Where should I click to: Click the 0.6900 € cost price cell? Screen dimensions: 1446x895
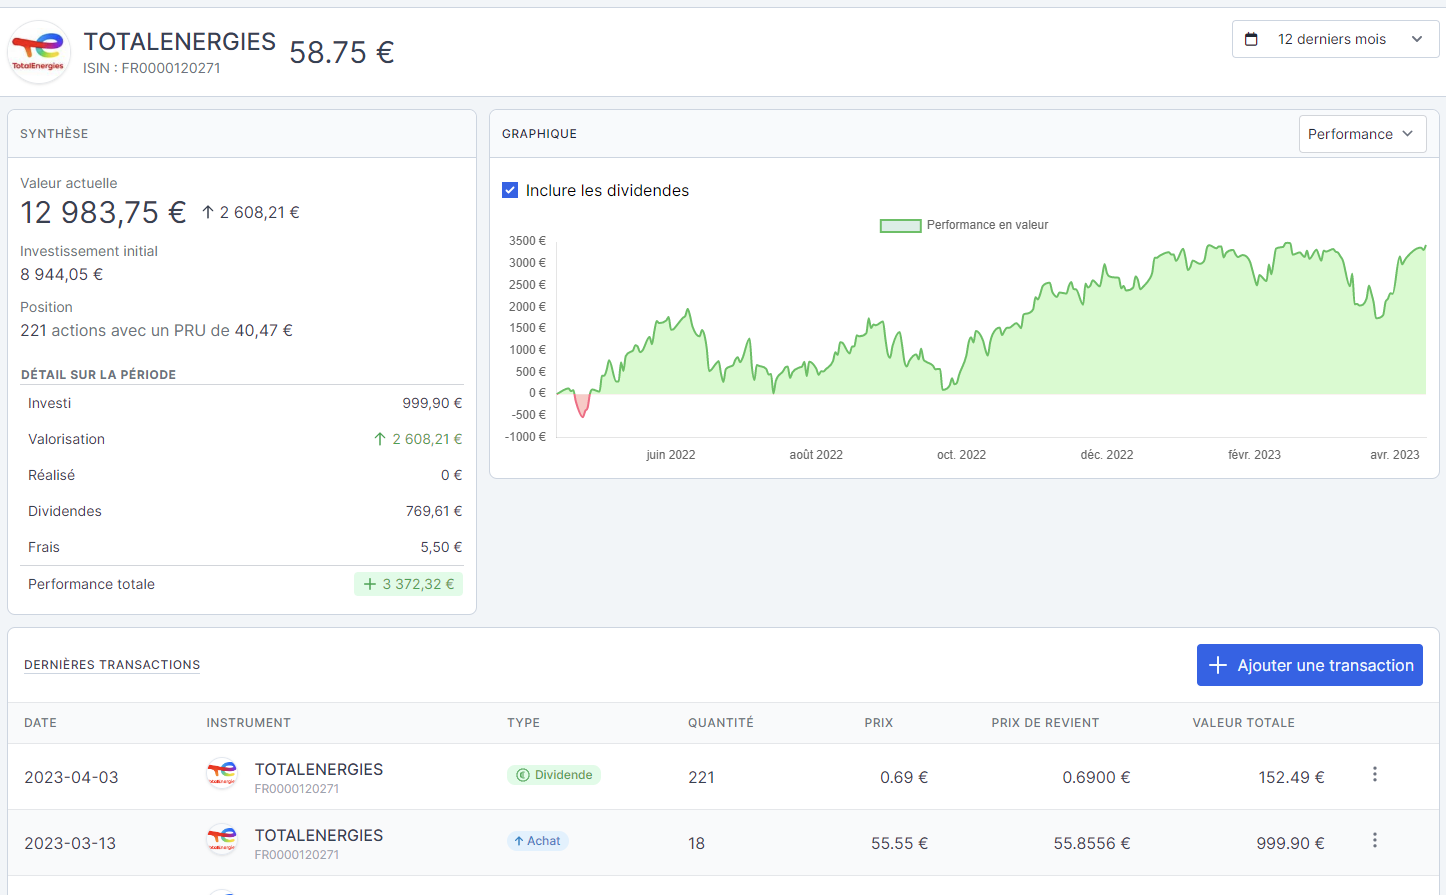[x=1096, y=777]
